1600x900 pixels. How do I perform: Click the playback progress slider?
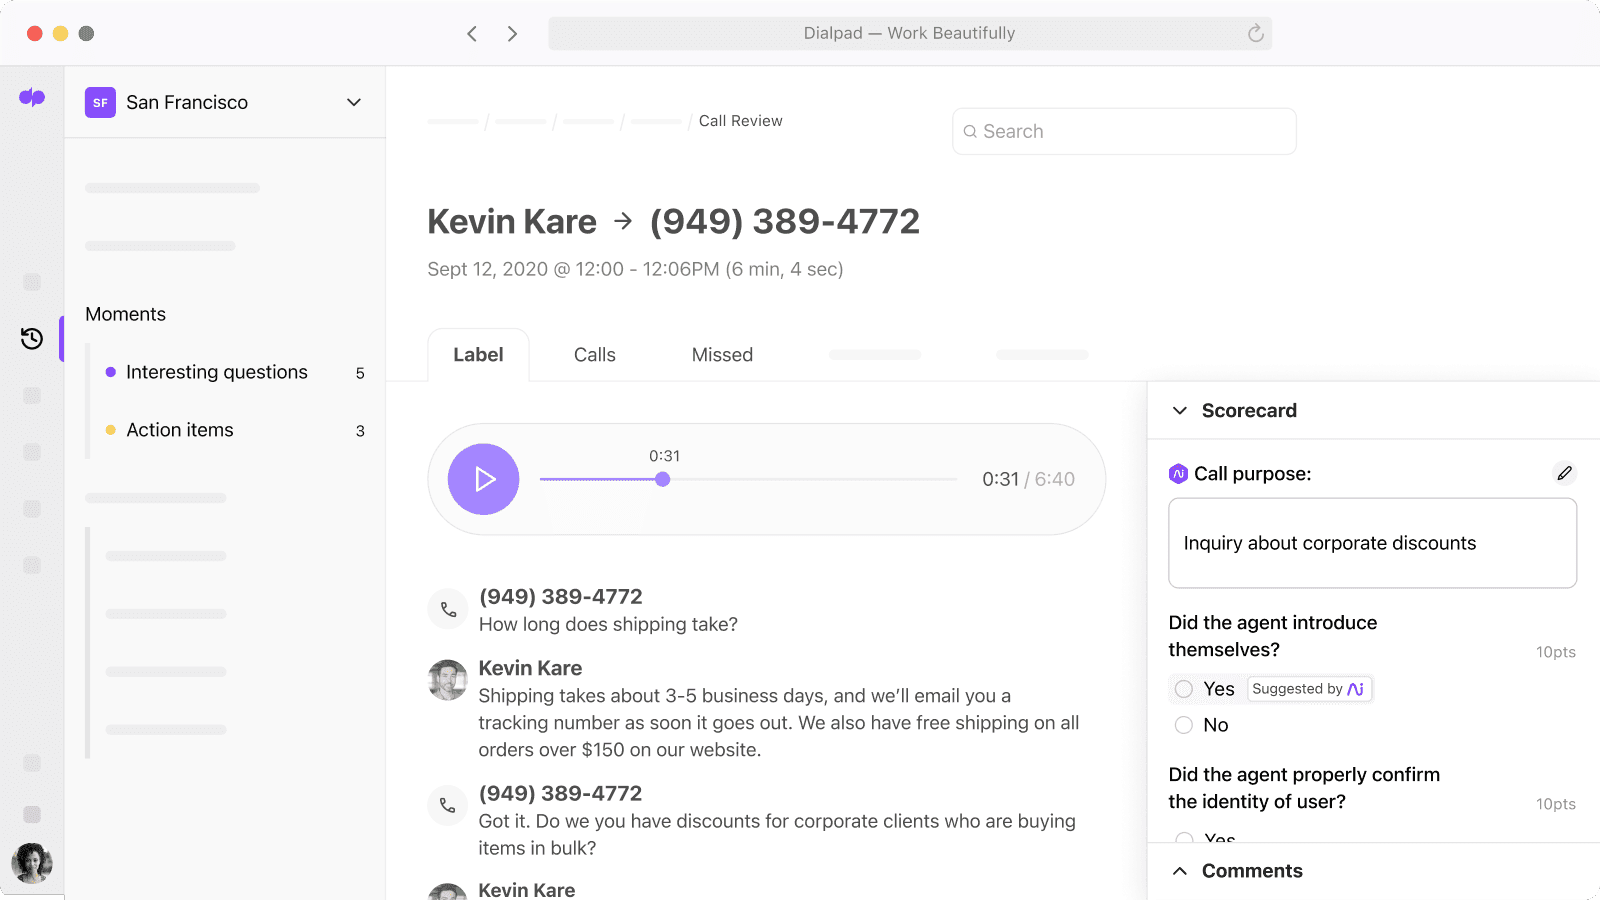point(662,479)
